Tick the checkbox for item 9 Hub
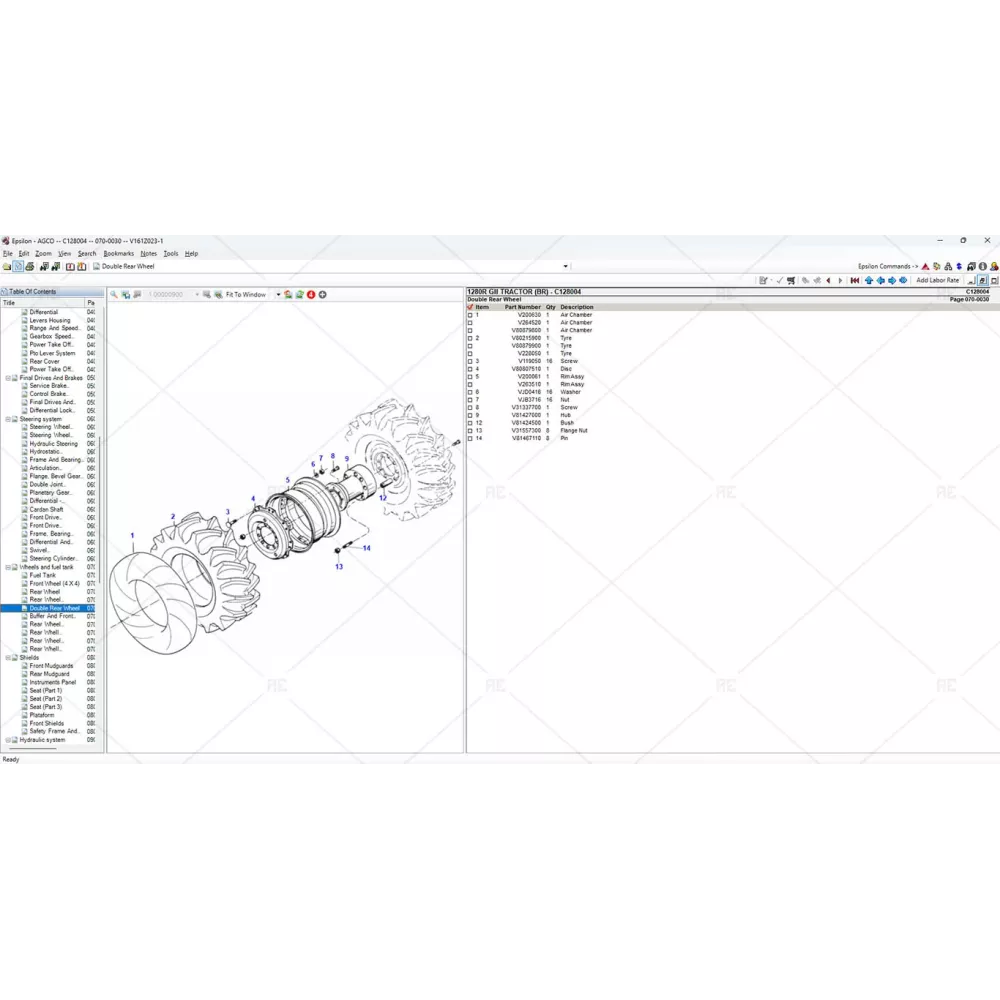Screen dimensions: 1000x1000 471,415
